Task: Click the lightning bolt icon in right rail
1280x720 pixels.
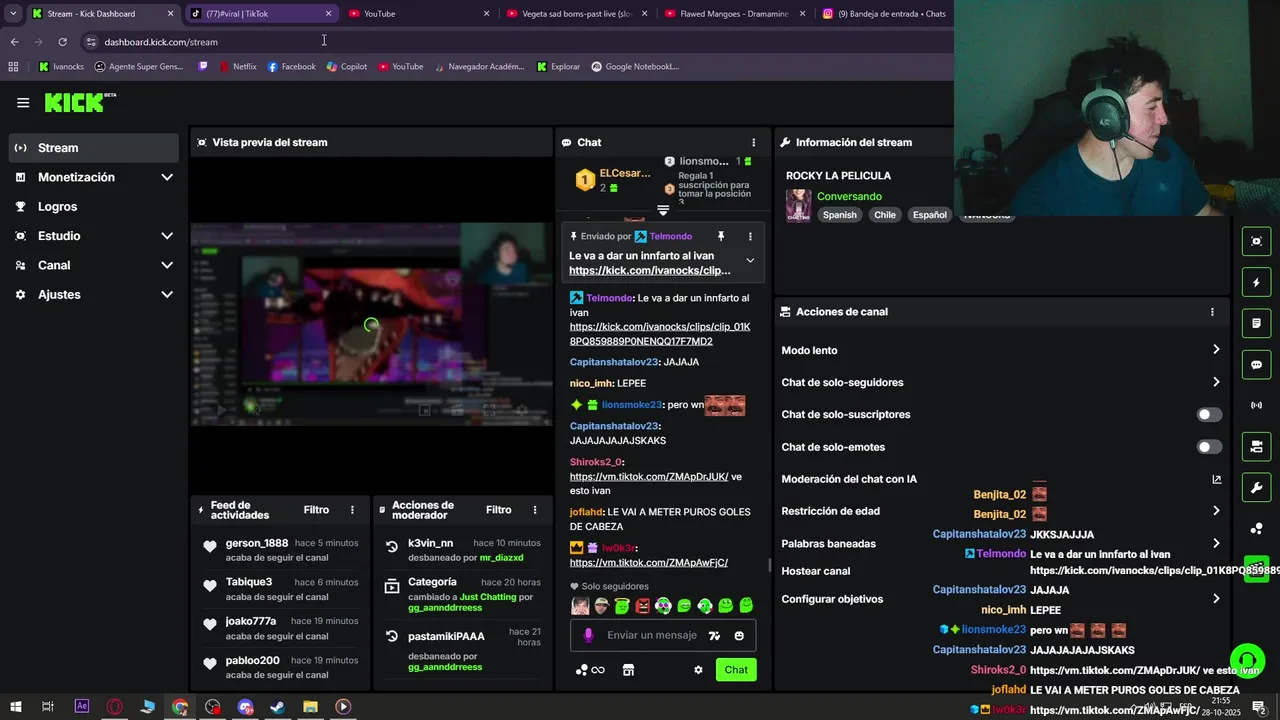Action: [x=1256, y=283]
